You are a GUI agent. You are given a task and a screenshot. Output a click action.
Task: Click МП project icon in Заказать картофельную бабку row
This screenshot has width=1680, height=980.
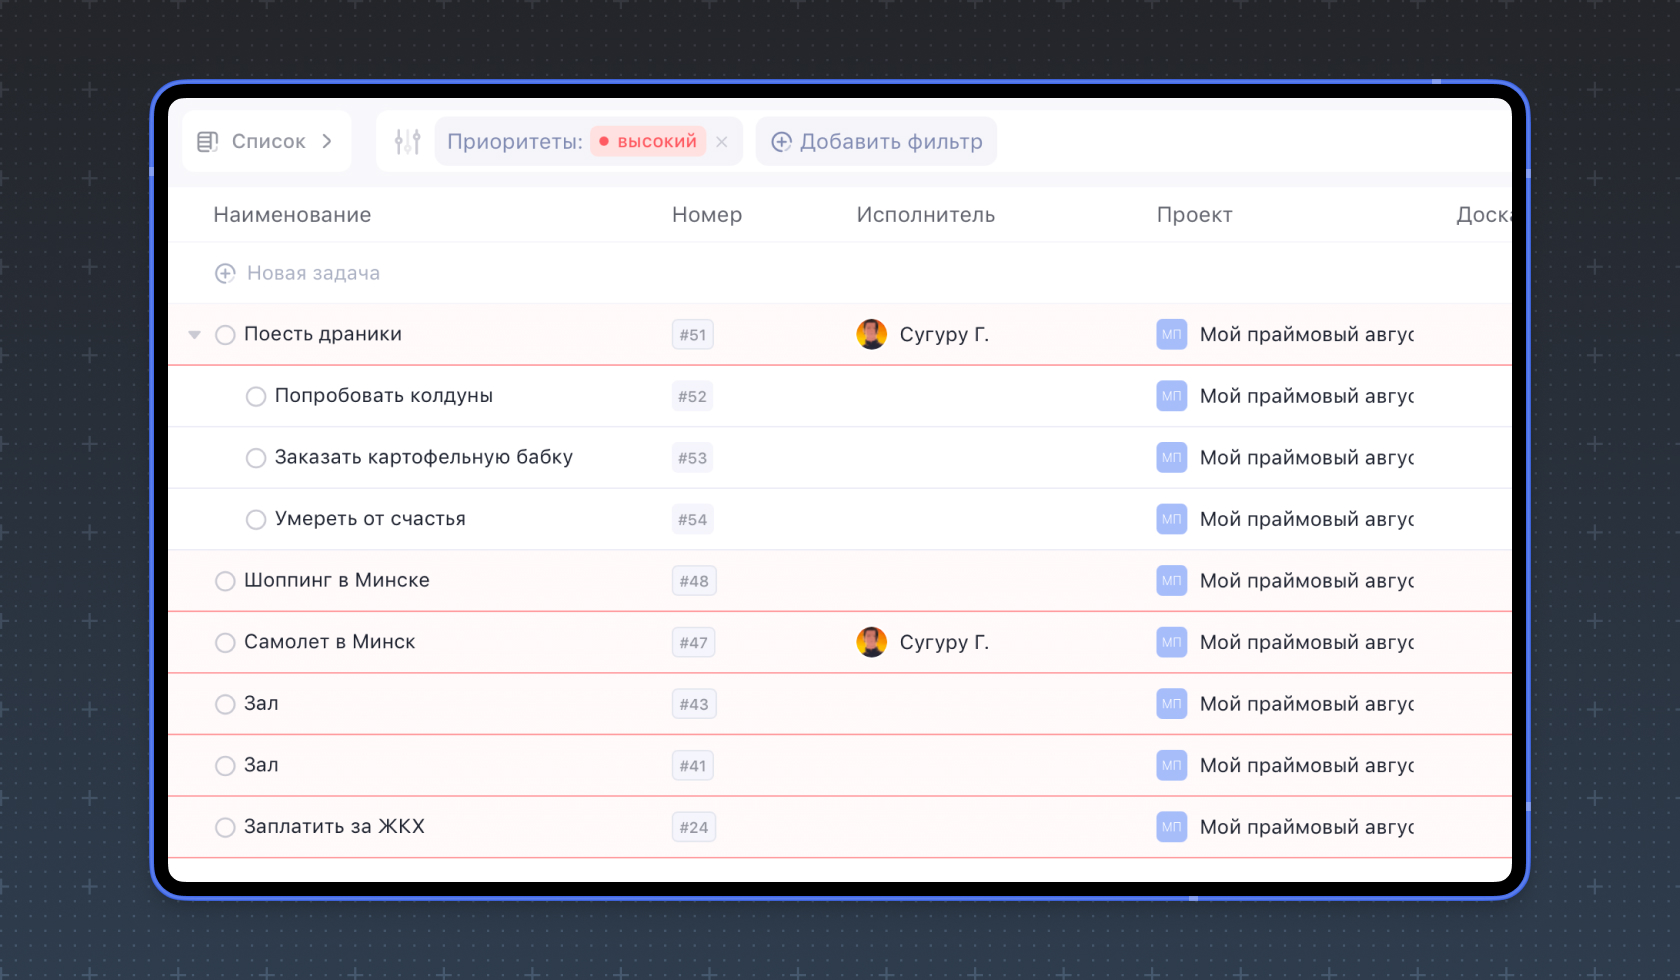point(1172,458)
